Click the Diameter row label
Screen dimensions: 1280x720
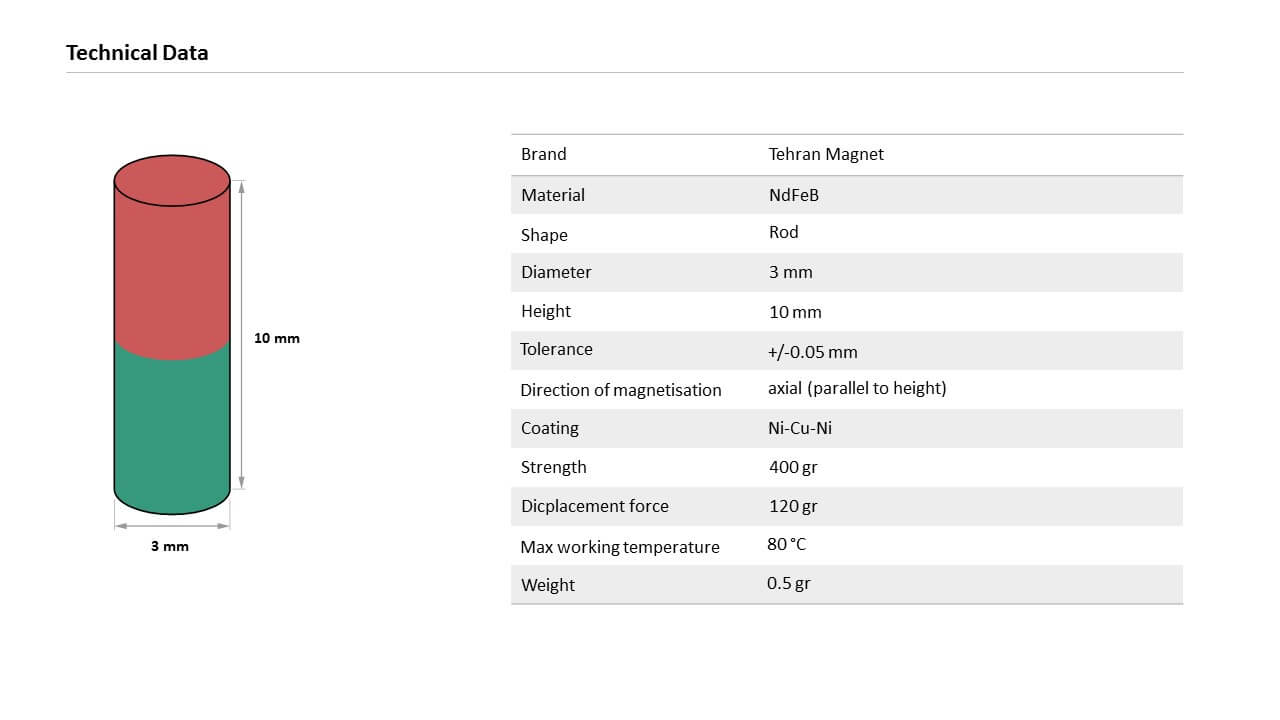556,272
